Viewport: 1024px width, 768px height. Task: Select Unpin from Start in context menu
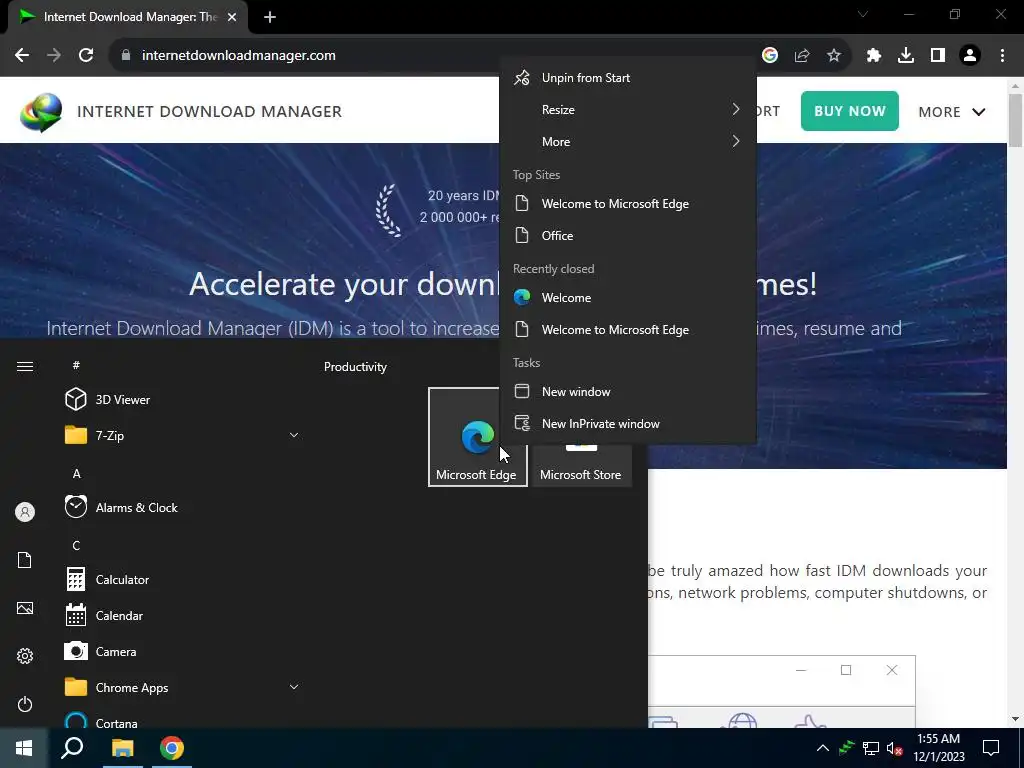(x=628, y=78)
